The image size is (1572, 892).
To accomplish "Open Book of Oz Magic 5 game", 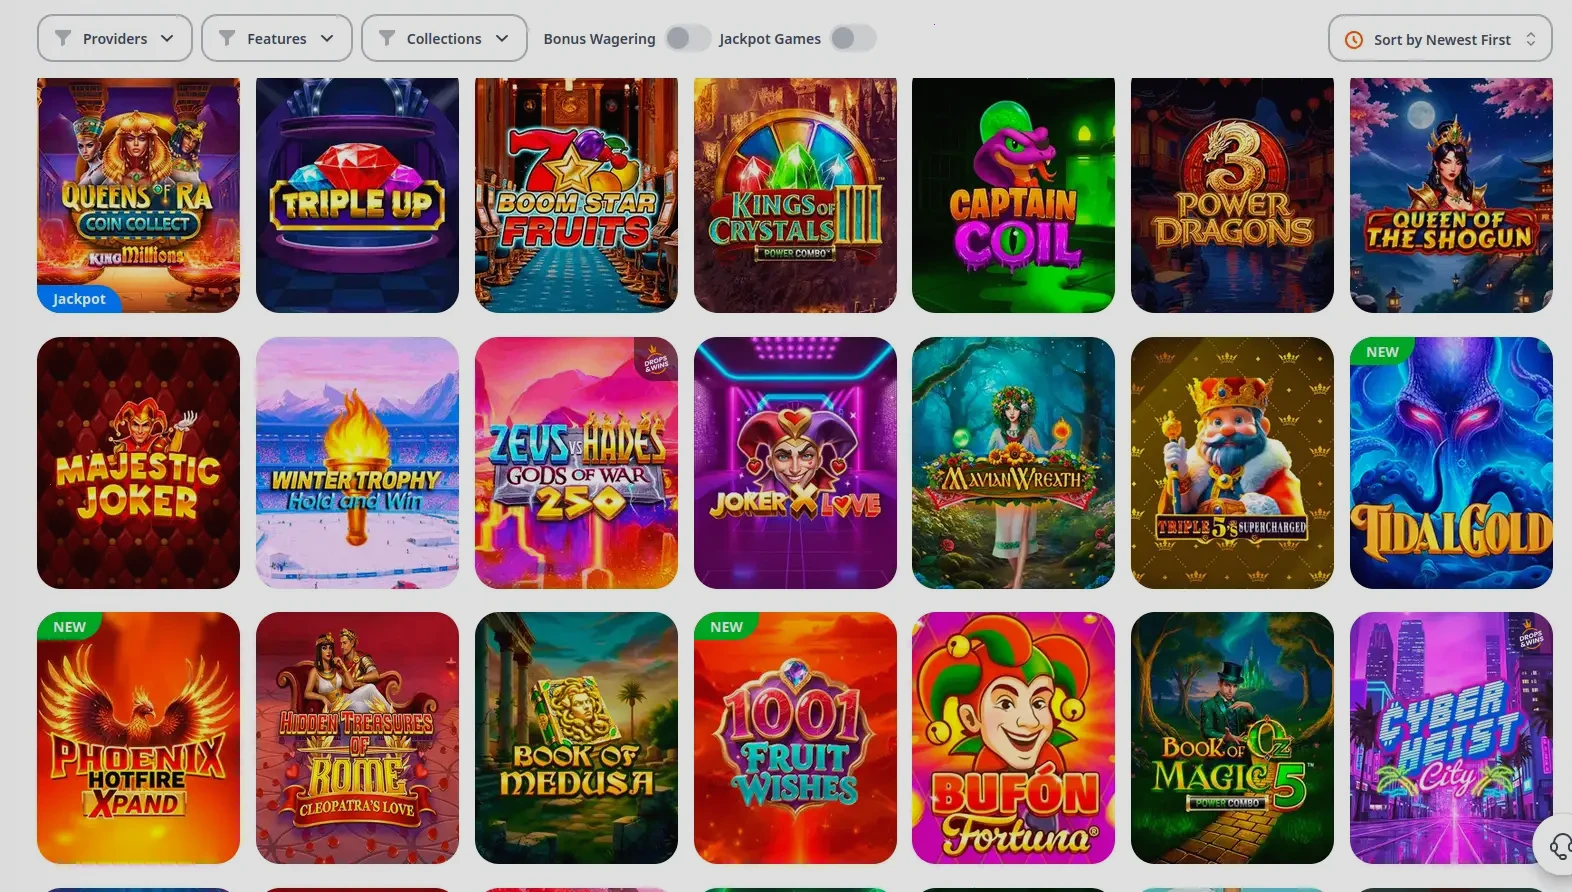I will tap(1232, 738).
